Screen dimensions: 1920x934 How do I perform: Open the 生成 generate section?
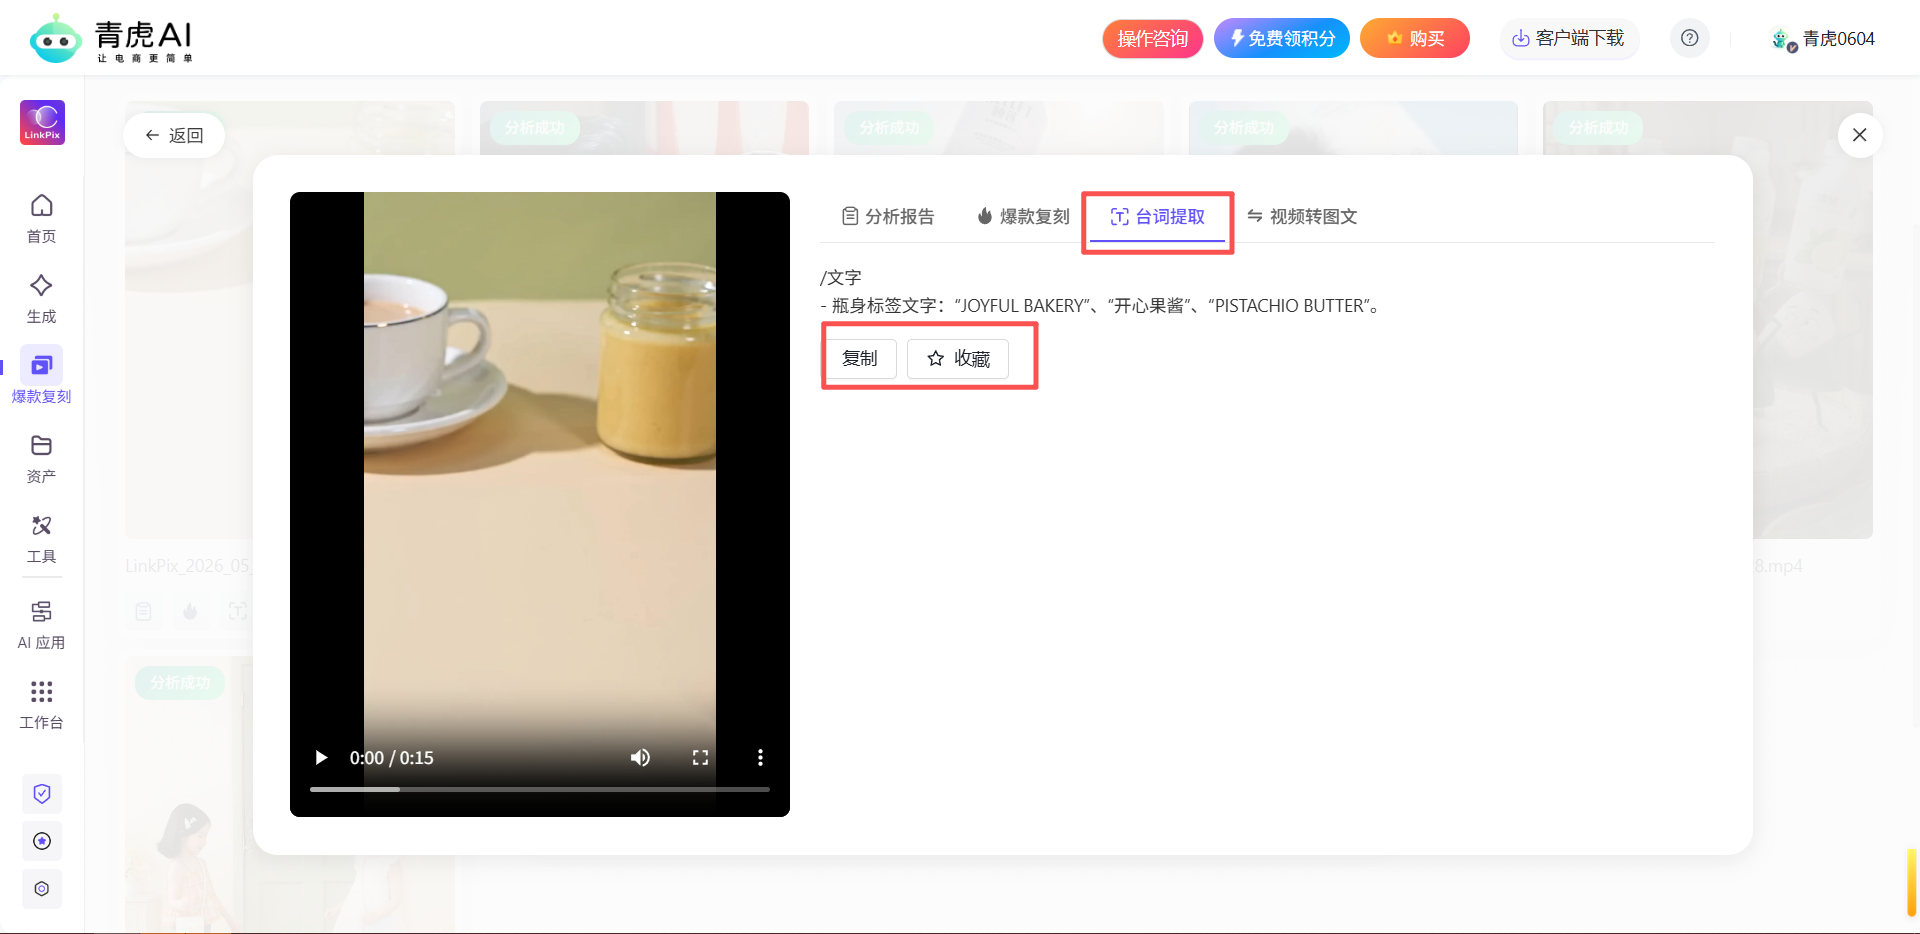(x=41, y=298)
